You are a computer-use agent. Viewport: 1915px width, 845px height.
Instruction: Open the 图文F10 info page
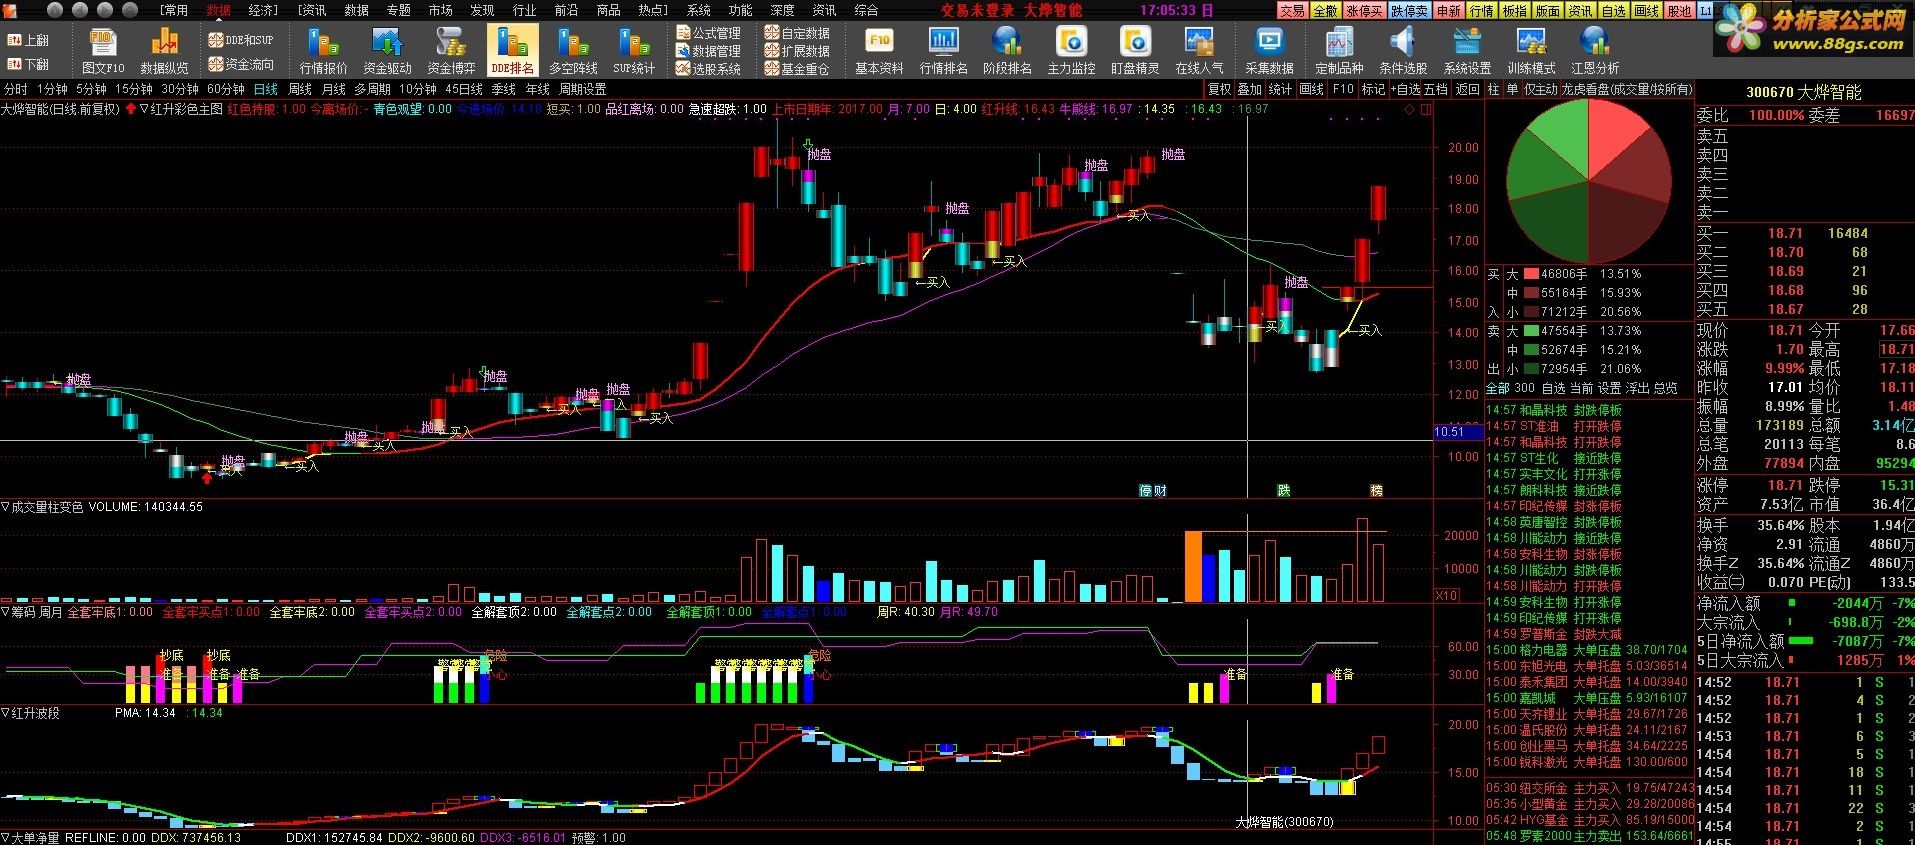(x=103, y=51)
